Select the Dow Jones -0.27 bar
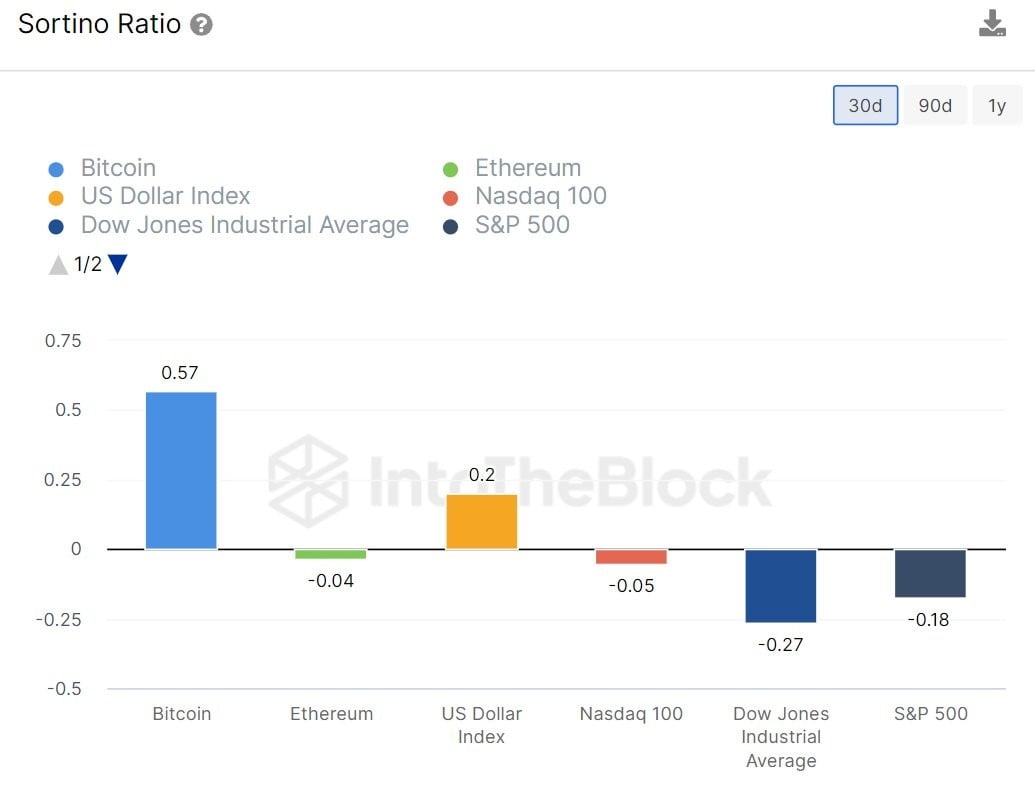Image resolution: width=1035 pixels, height=803 pixels. click(x=781, y=585)
